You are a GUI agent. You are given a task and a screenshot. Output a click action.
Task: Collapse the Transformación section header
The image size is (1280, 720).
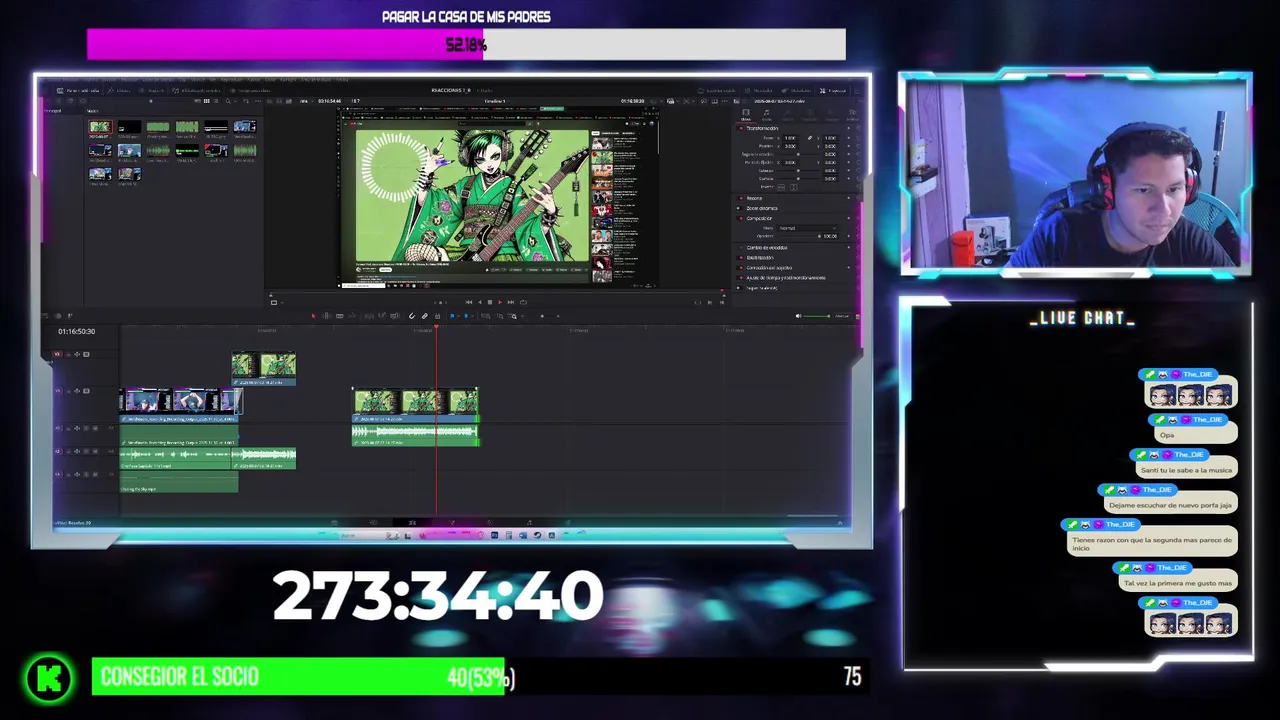tap(762, 128)
